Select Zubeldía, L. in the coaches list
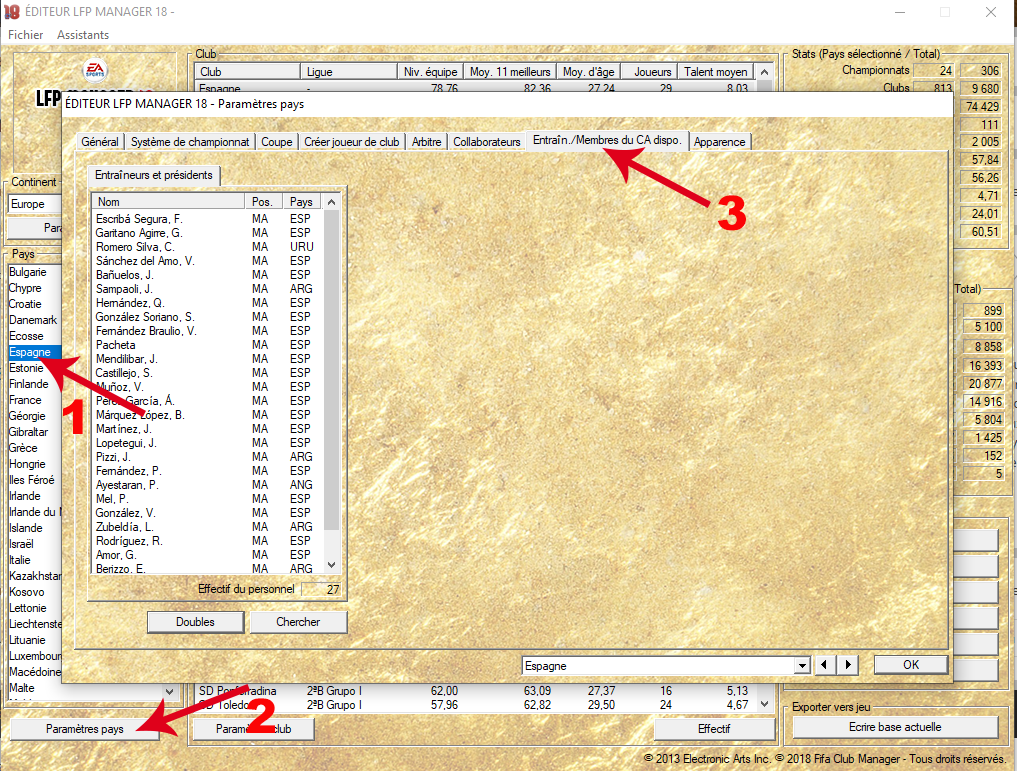Image resolution: width=1017 pixels, height=771 pixels. (x=208, y=527)
